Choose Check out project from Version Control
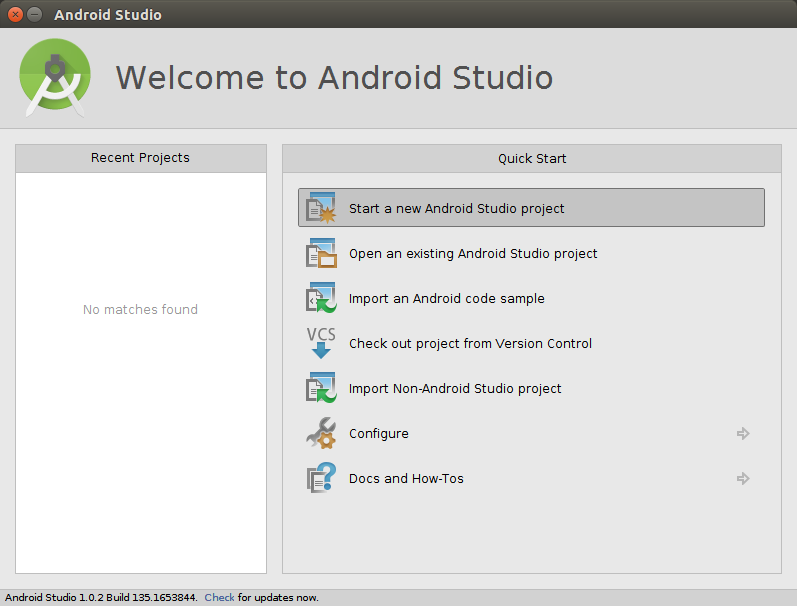The height and width of the screenshot is (606, 797). click(x=470, y=344)
